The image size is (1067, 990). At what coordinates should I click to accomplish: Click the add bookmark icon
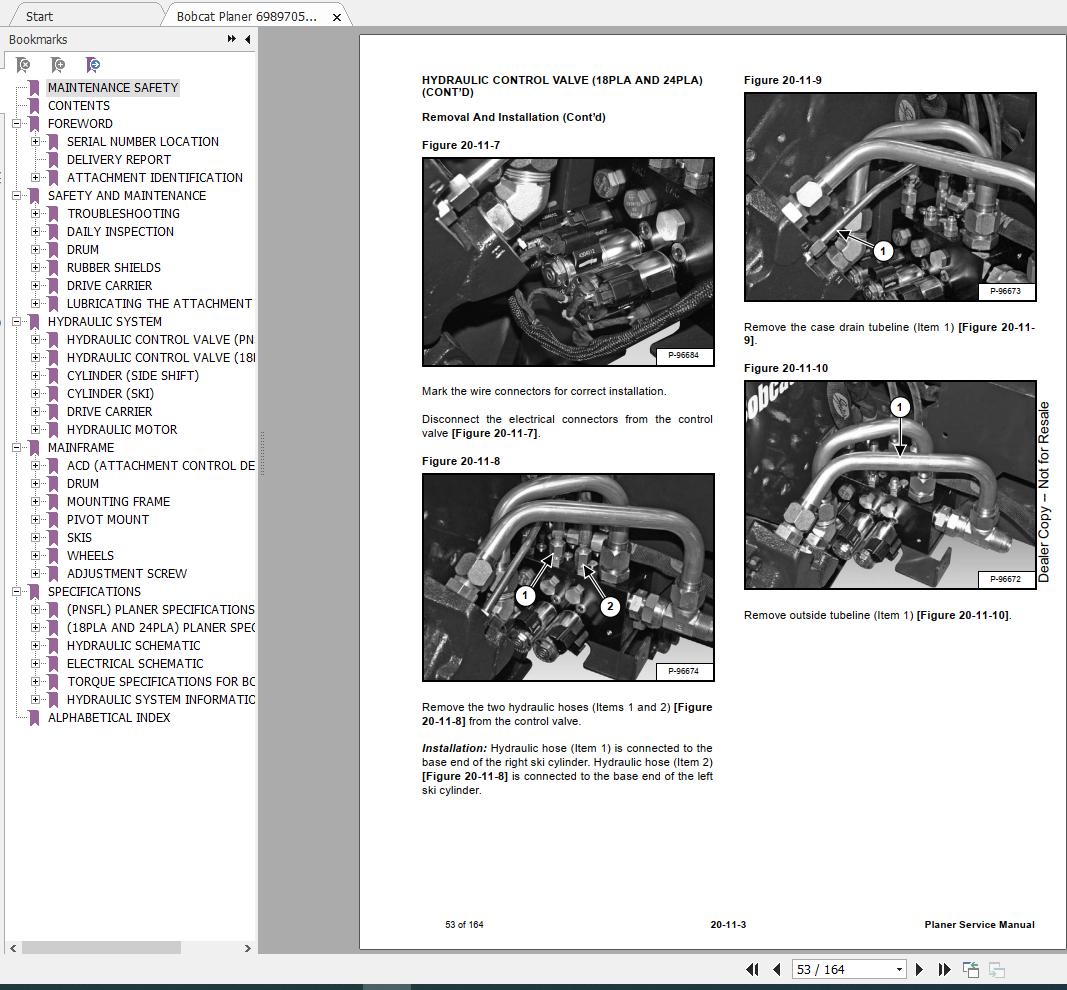pos(58,65)
